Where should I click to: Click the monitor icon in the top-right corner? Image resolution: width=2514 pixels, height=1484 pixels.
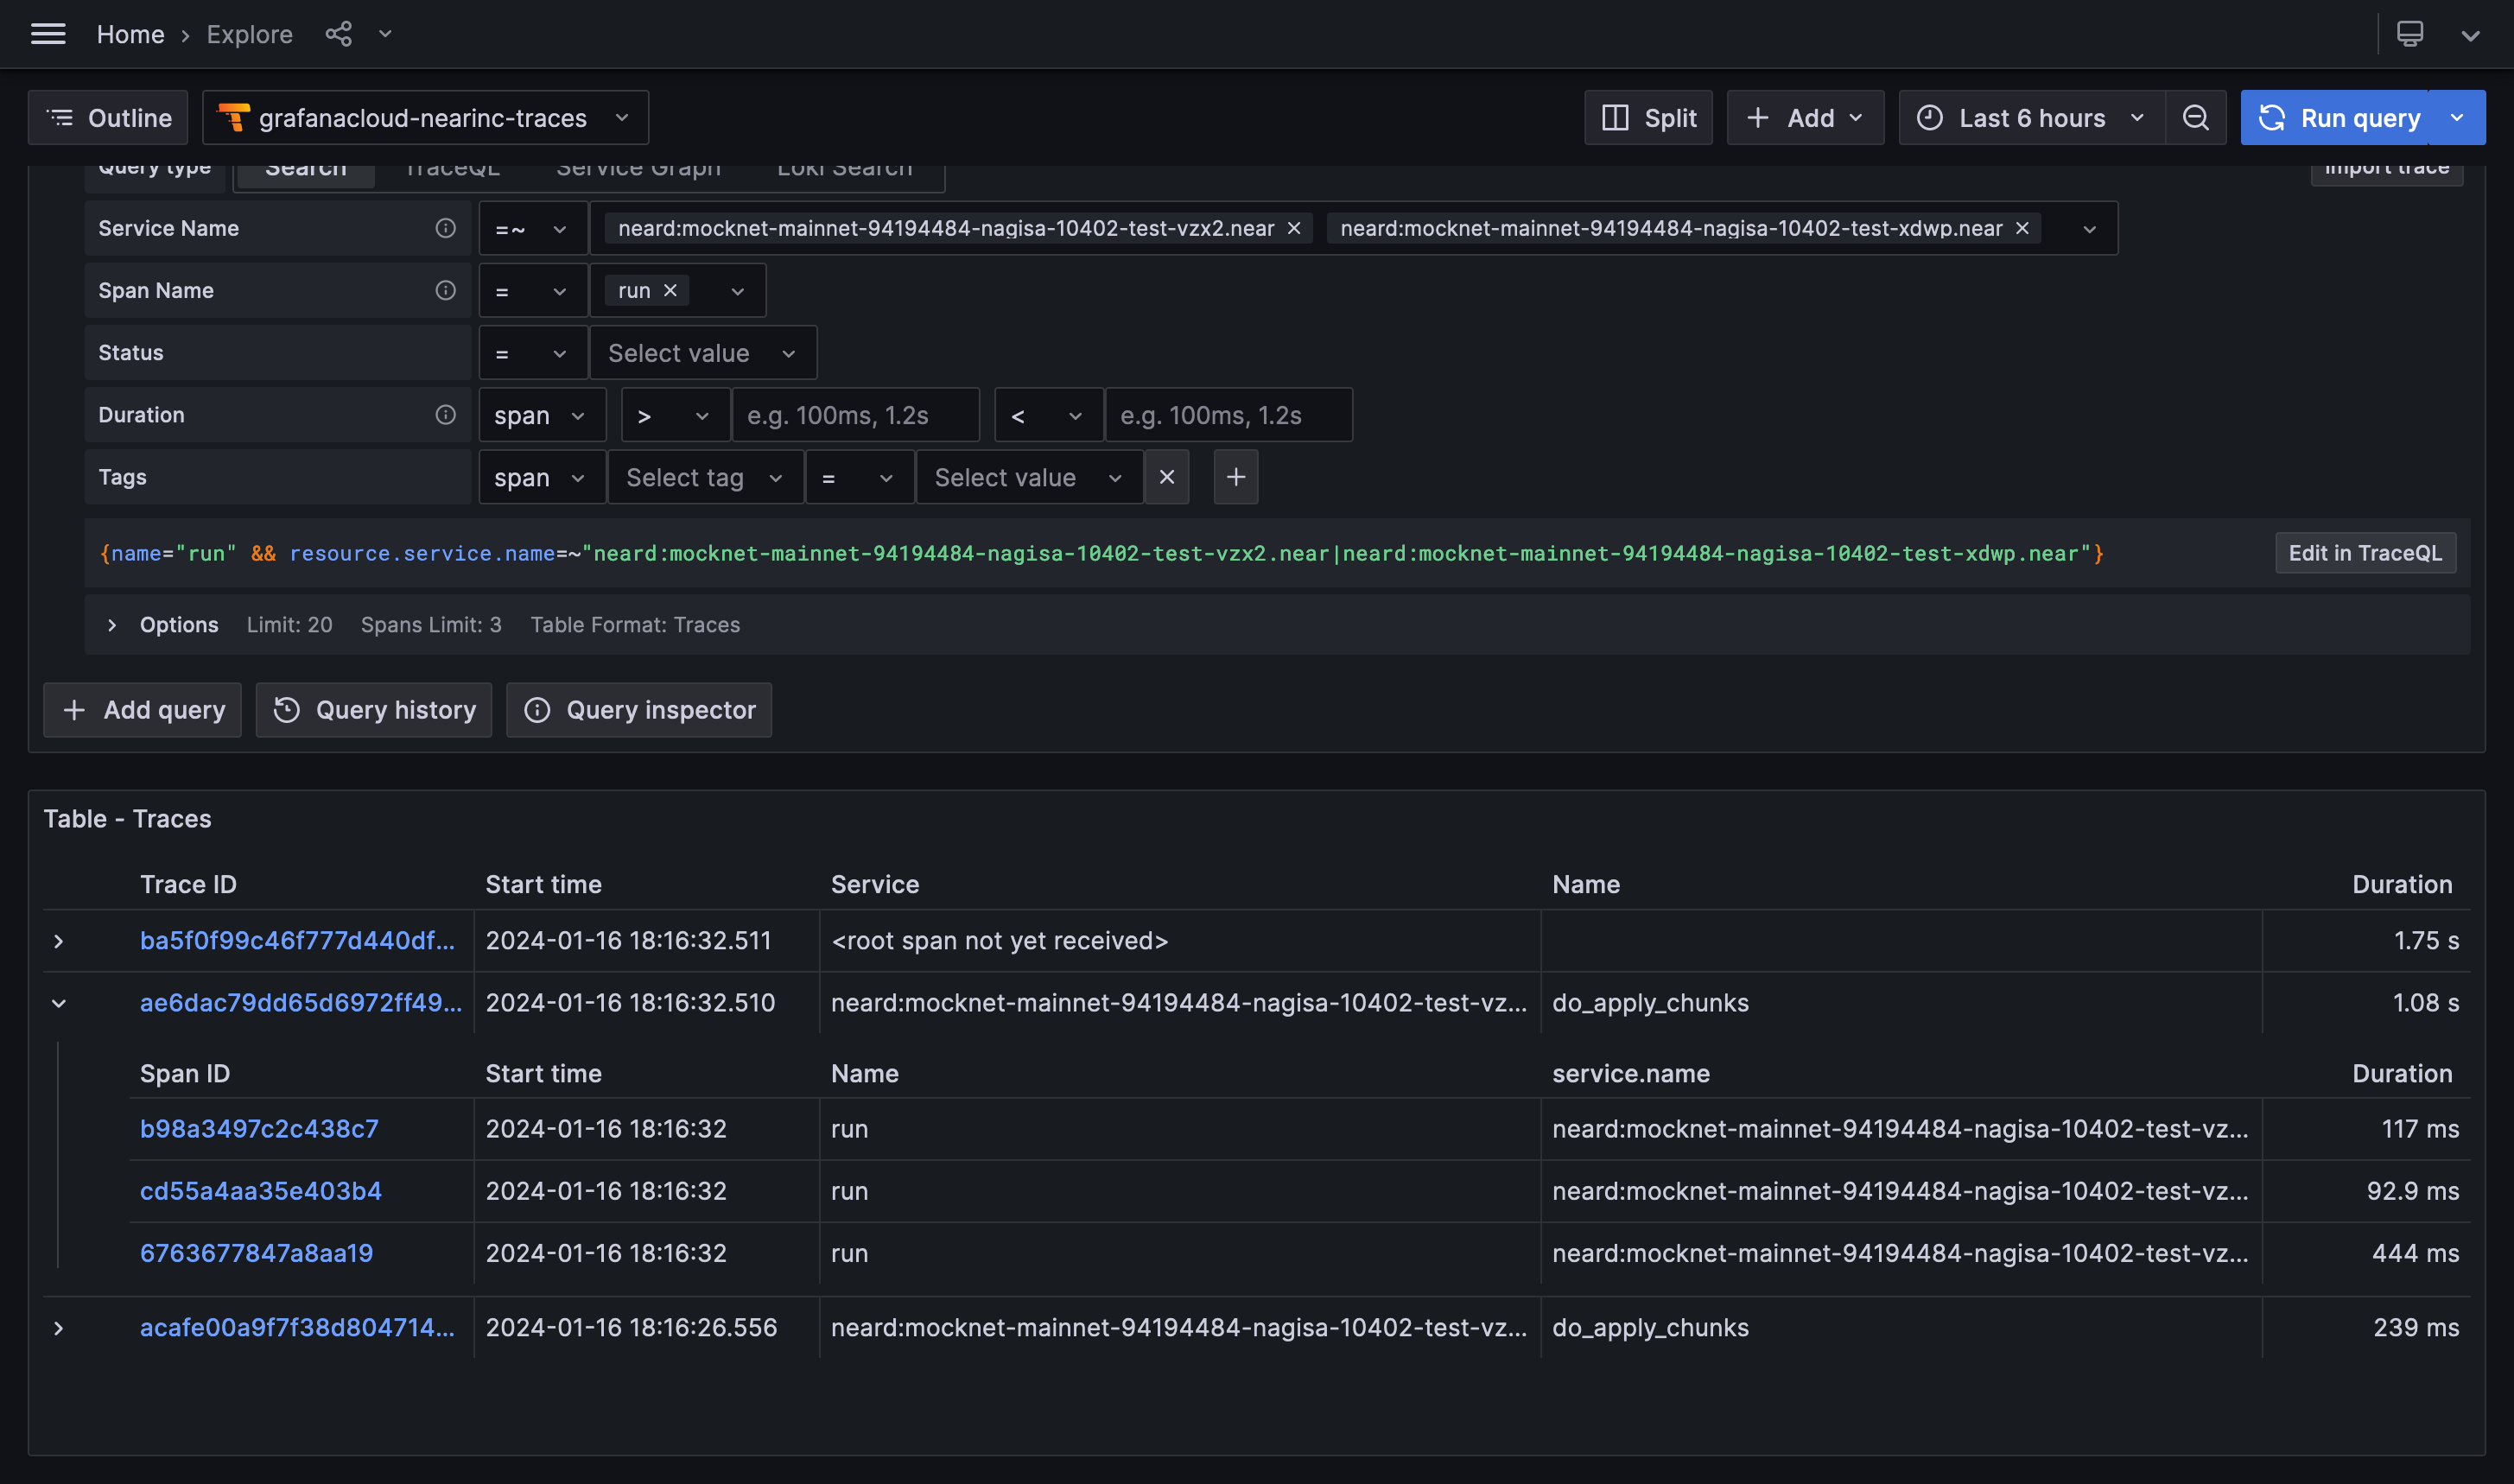[2411, 33]
